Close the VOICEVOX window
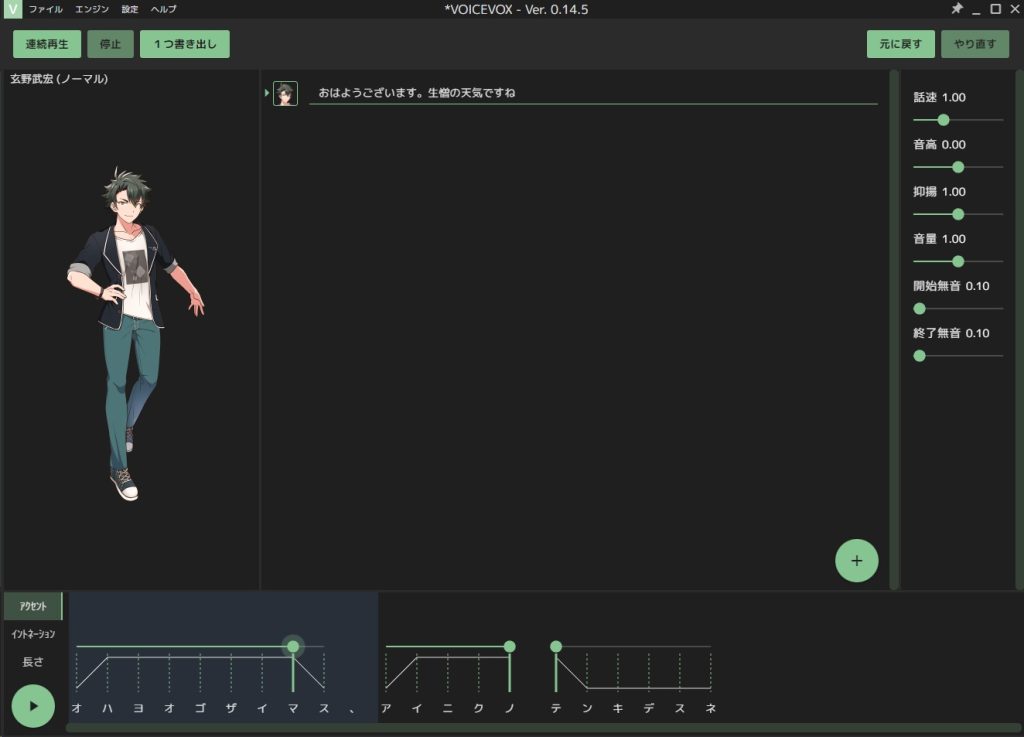Image resolution: width=1024 pixels, height=737 pixels. pos(1016,8)
